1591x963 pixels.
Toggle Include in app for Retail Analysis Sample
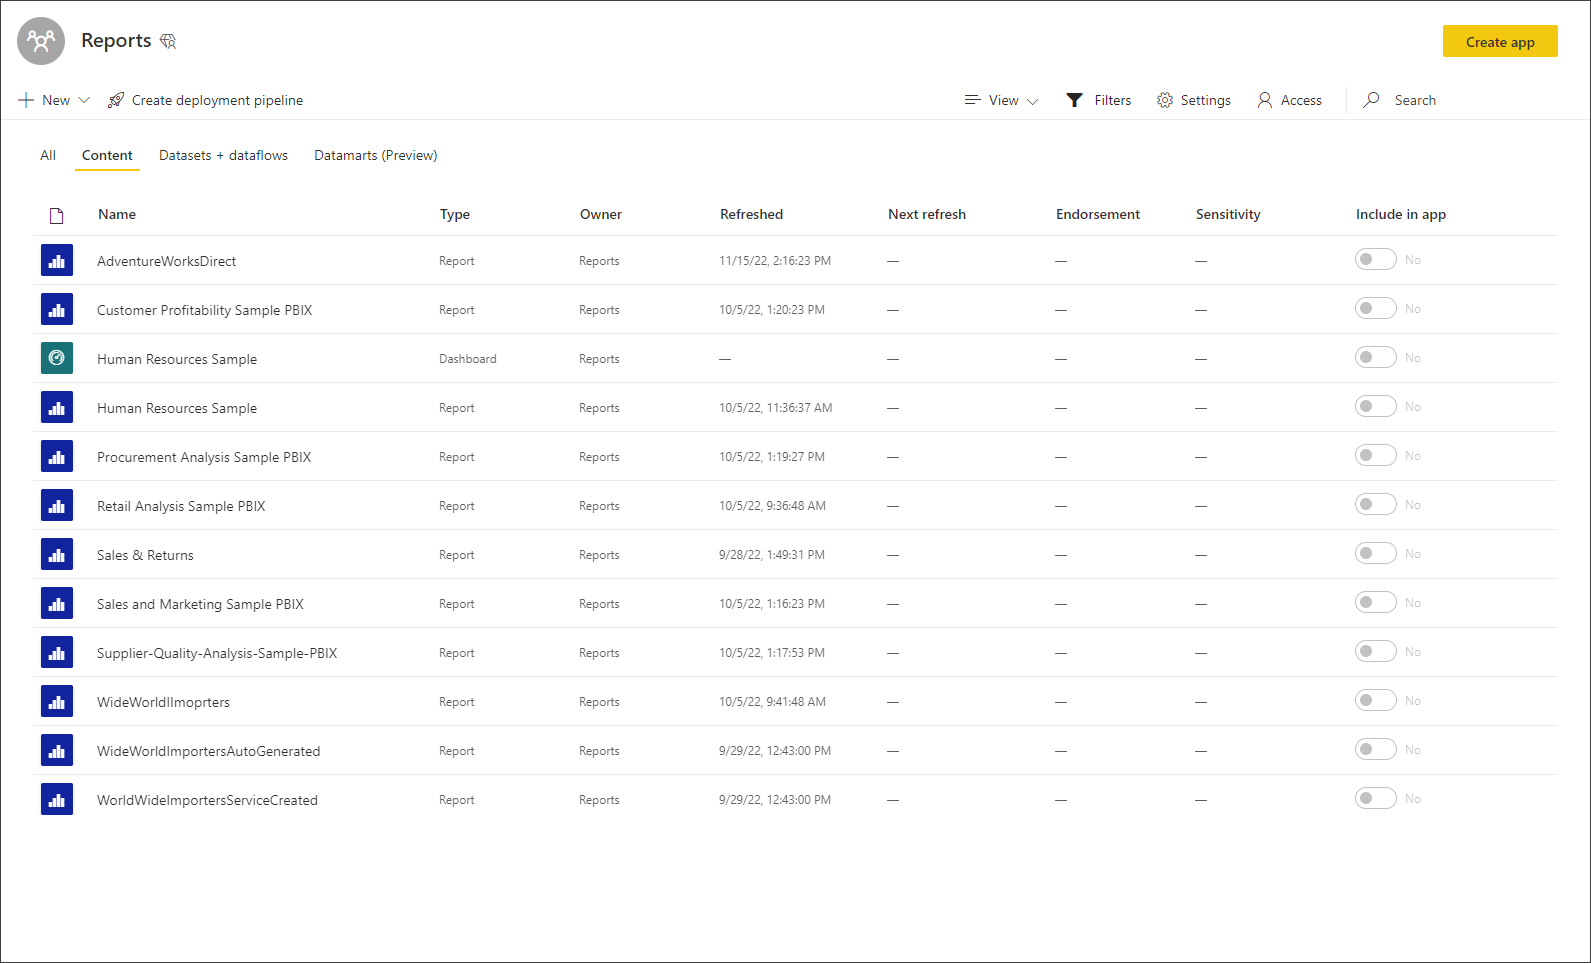[1376, 505]
